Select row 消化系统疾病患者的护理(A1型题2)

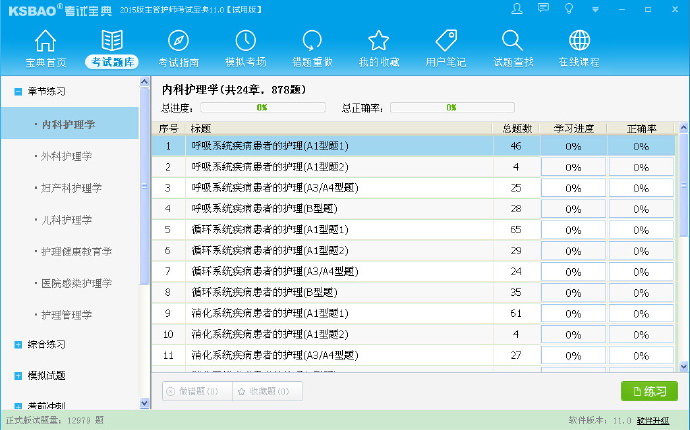(413, 334)
